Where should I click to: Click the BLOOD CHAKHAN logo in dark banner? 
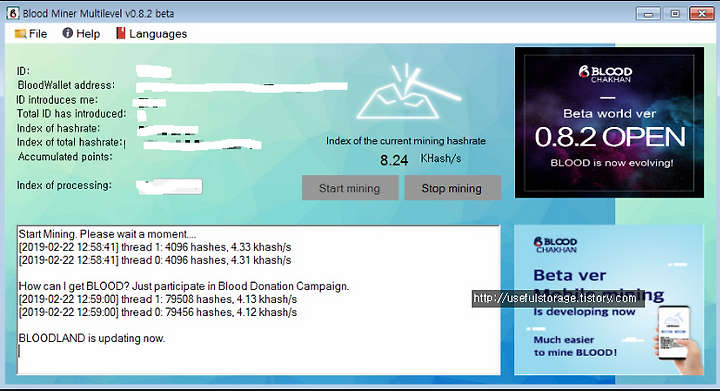(x=605, y=74)
